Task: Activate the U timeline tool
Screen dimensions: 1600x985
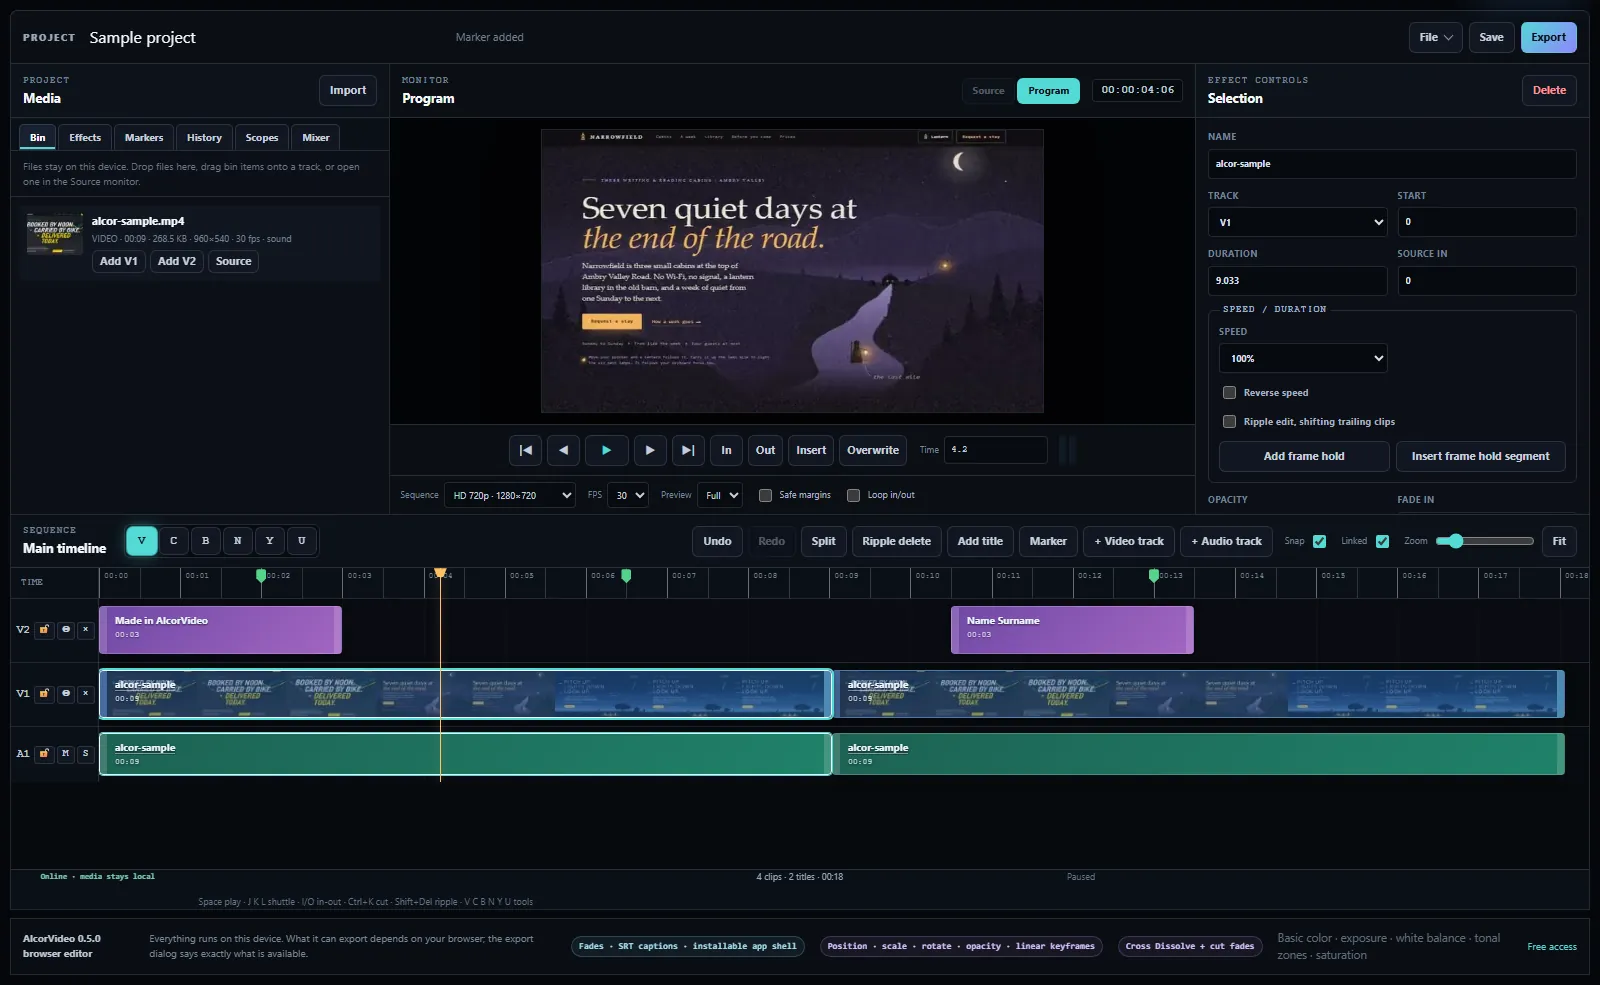Action: tap(302, 541)
